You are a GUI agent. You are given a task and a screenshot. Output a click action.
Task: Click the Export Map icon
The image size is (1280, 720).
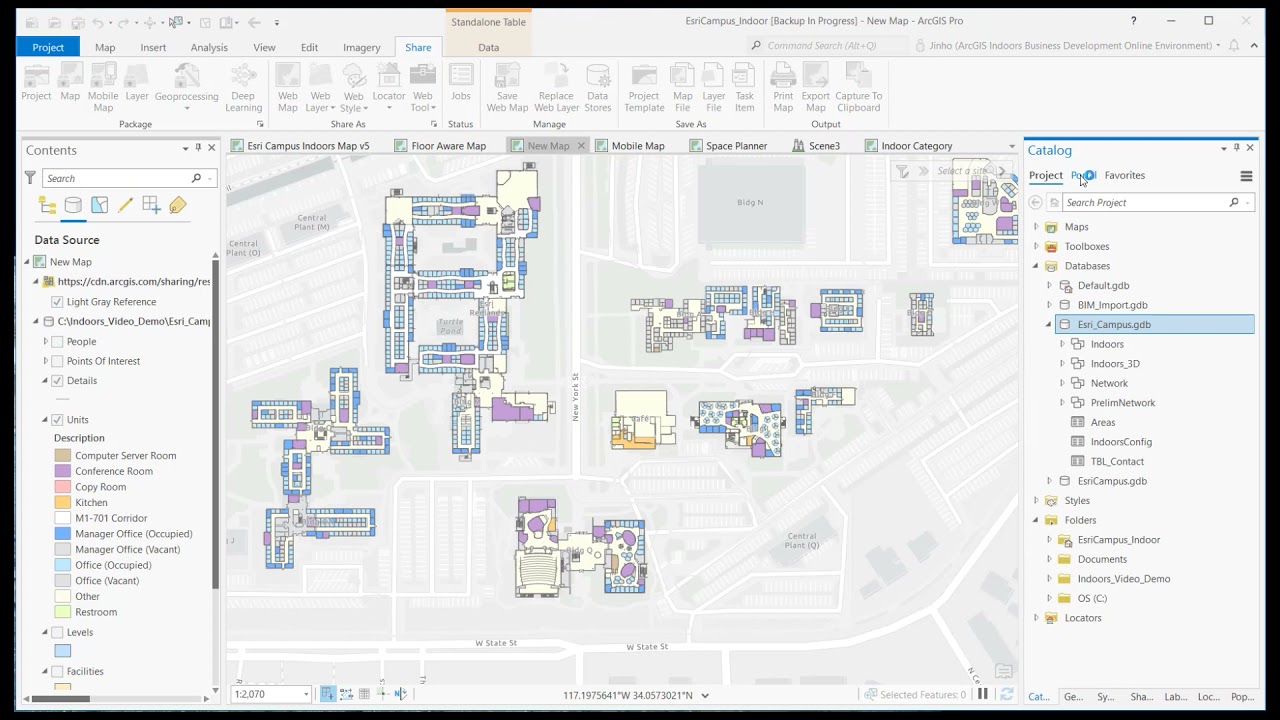pos(816,88)
